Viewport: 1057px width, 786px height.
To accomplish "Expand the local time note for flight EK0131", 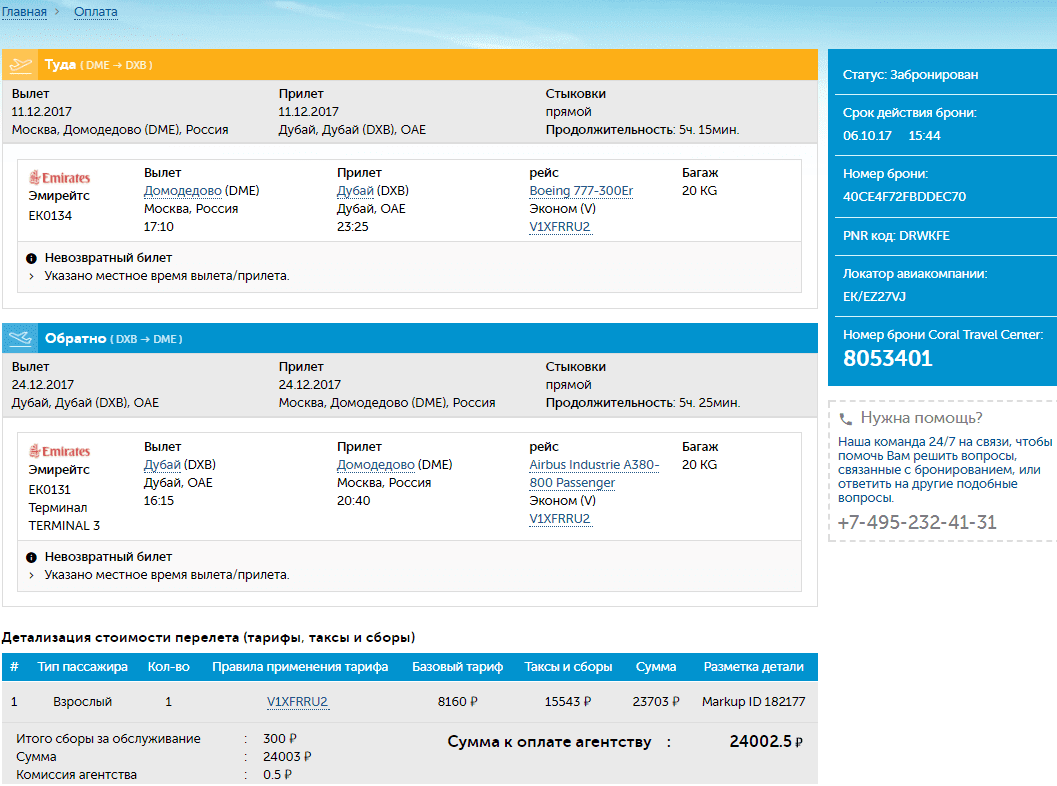I will click(31, 575).
